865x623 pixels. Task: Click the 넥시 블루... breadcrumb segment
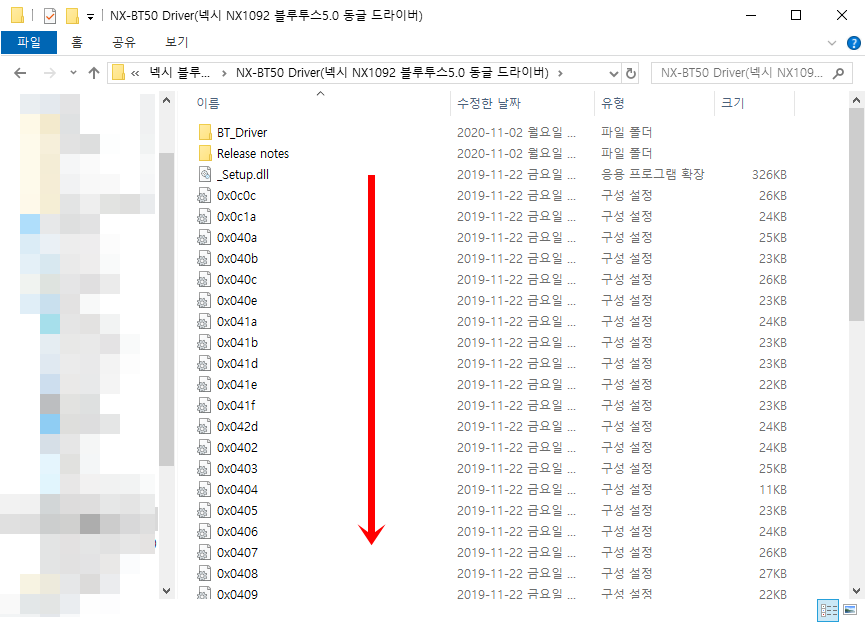[x=180, y=73]
